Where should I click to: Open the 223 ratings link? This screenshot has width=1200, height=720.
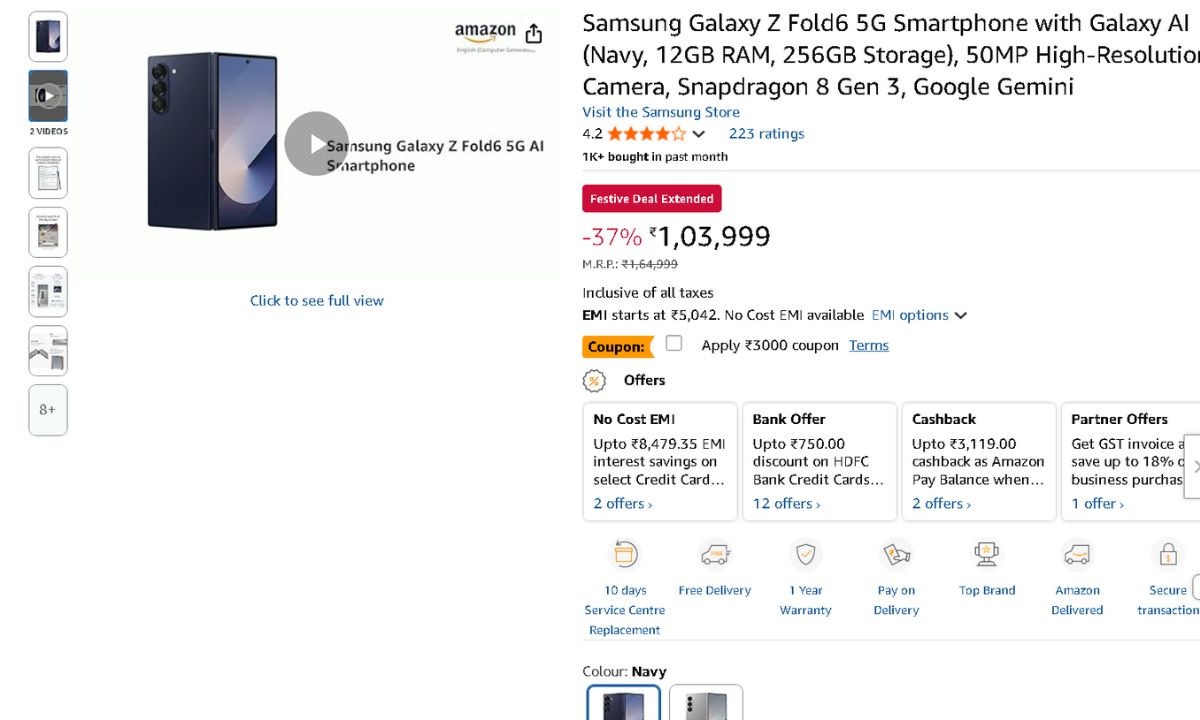(x=766, y=134)
